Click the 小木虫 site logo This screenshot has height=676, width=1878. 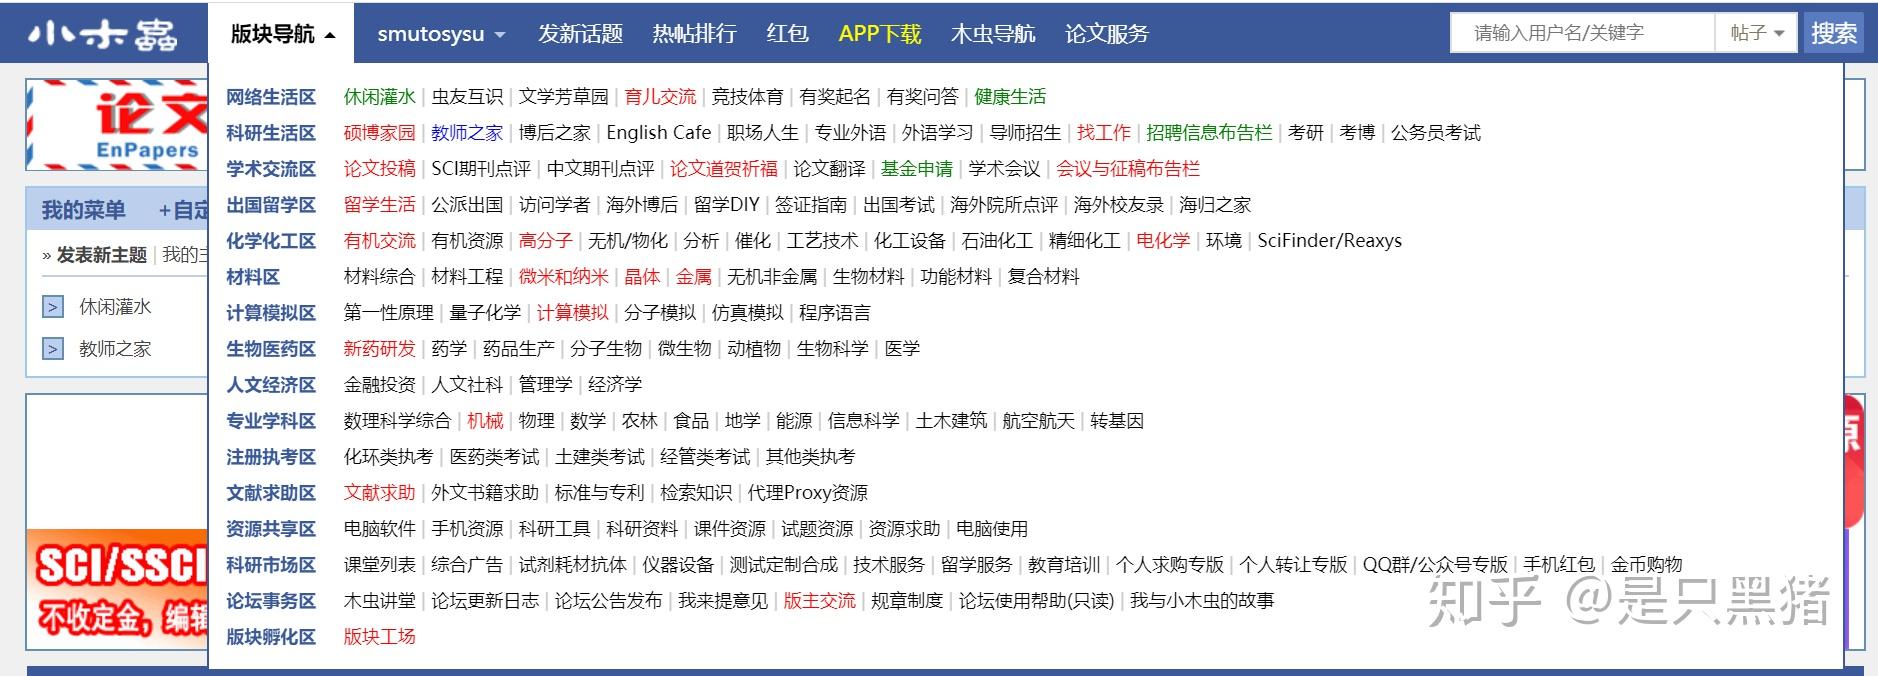pyautogui.click(x=102, y=34)
